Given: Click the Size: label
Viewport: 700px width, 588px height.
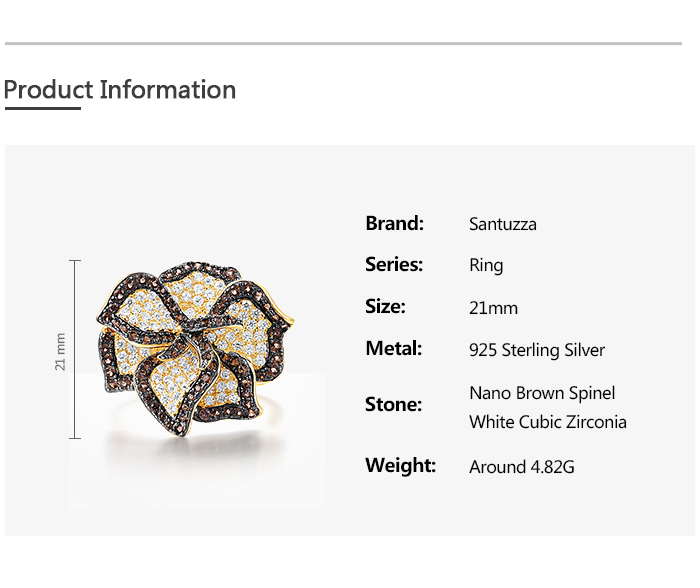Looking at the screenshot, I should tap(385, 307).
